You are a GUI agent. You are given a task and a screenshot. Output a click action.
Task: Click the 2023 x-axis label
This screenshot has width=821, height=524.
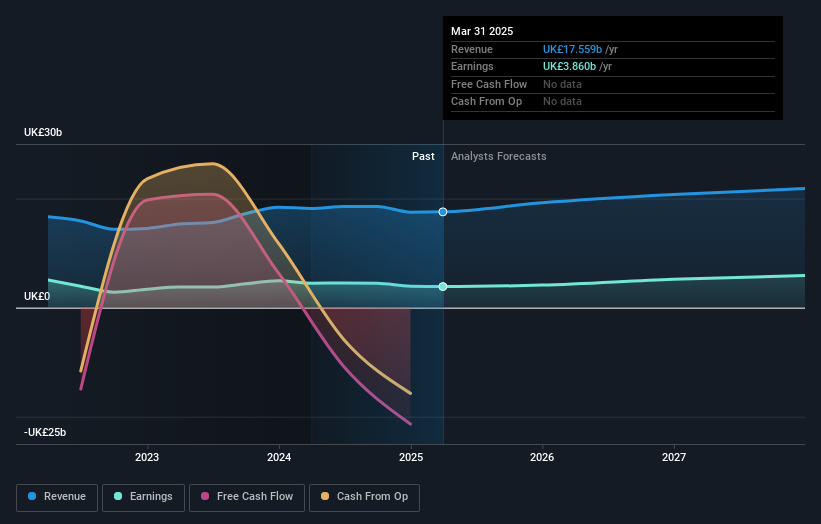pos(147,458)
